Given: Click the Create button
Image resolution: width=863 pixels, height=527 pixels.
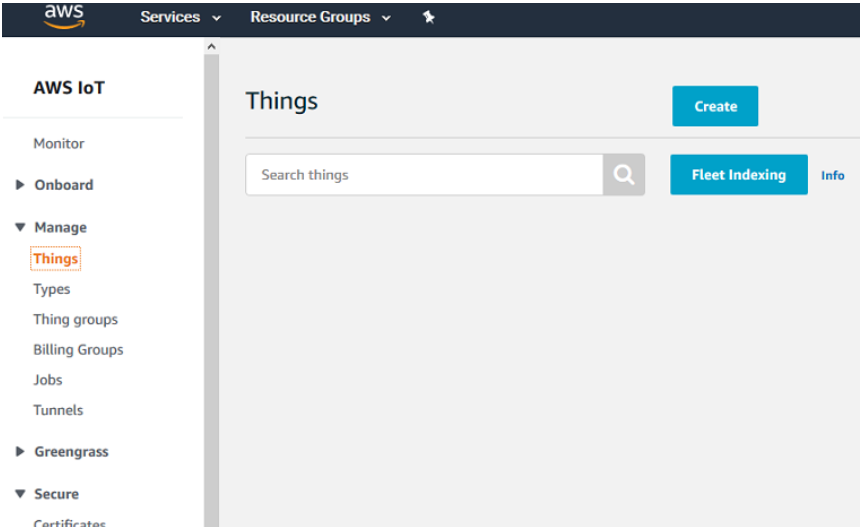Looking at the screenshot, I should click(715, 106).
